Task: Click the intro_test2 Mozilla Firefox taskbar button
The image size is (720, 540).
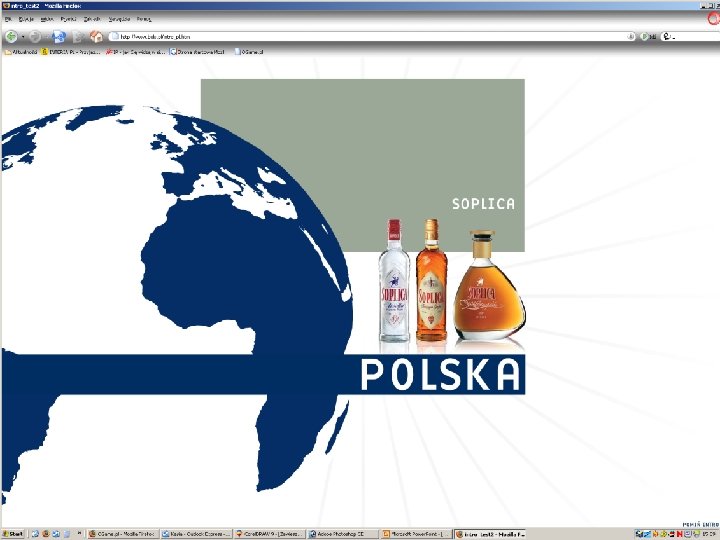Action: click(489, 534)
